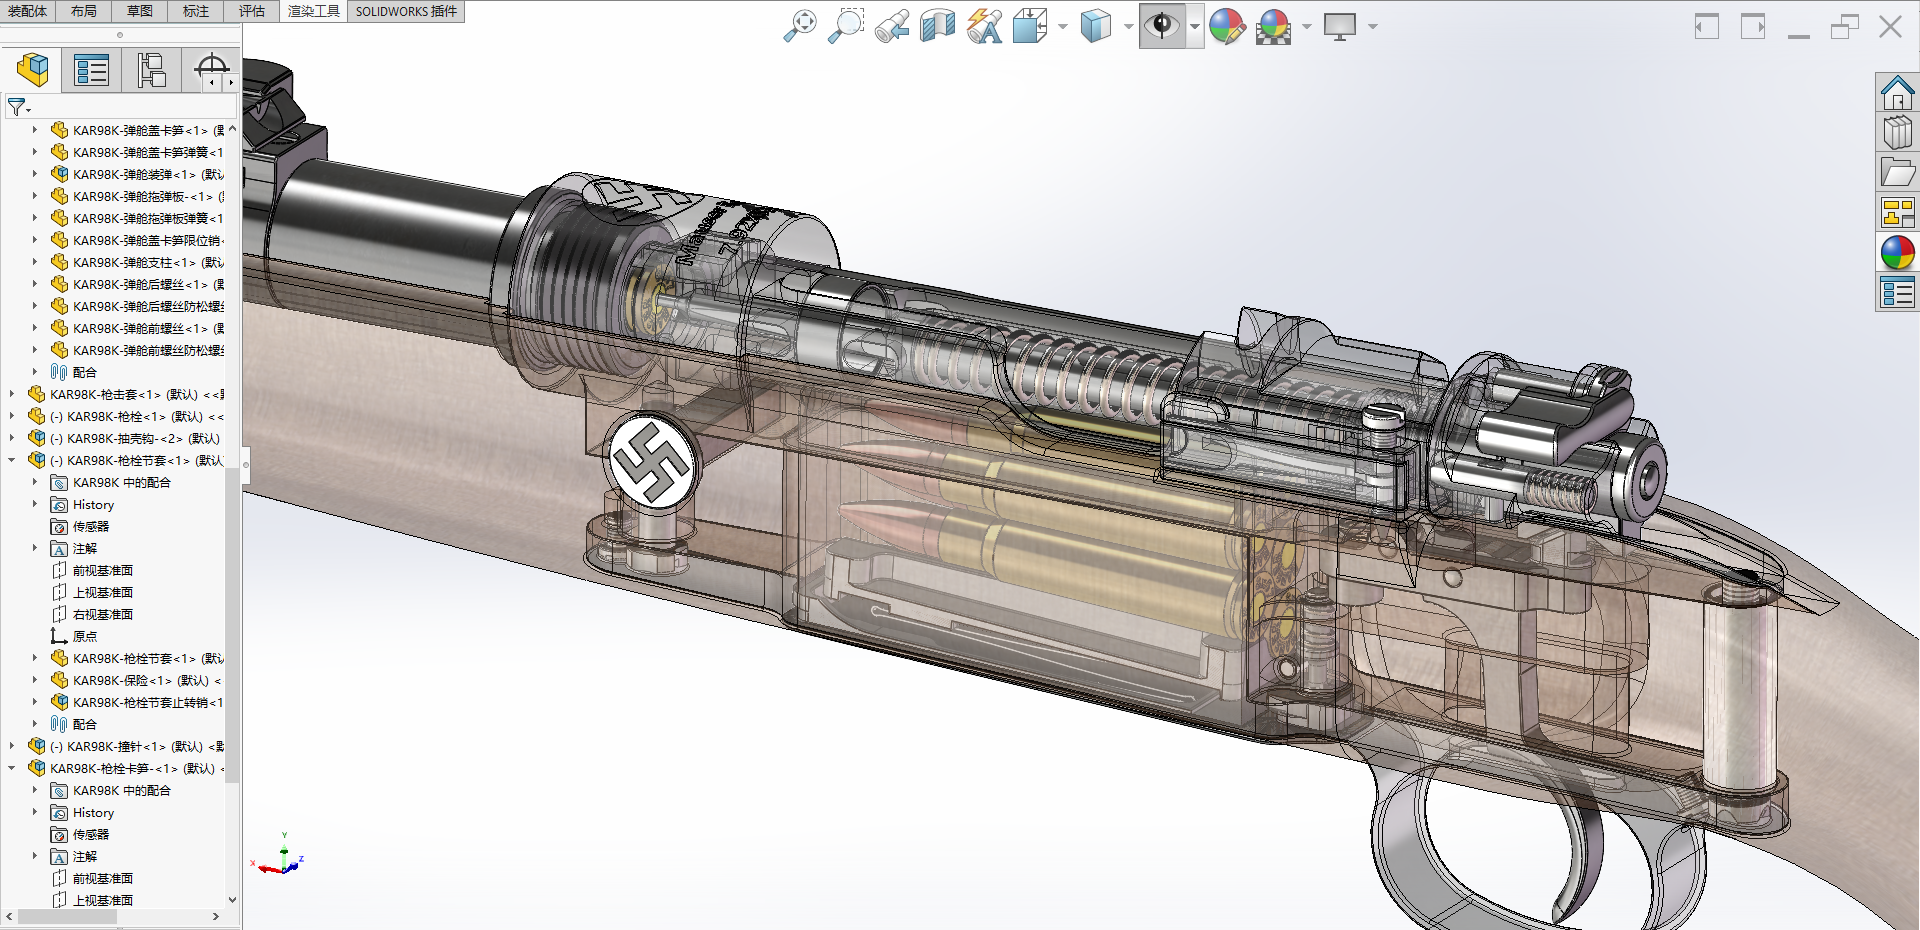Open the 标注 ribbon tab
Screen dimensions: 1920x930
coord(196,11)
